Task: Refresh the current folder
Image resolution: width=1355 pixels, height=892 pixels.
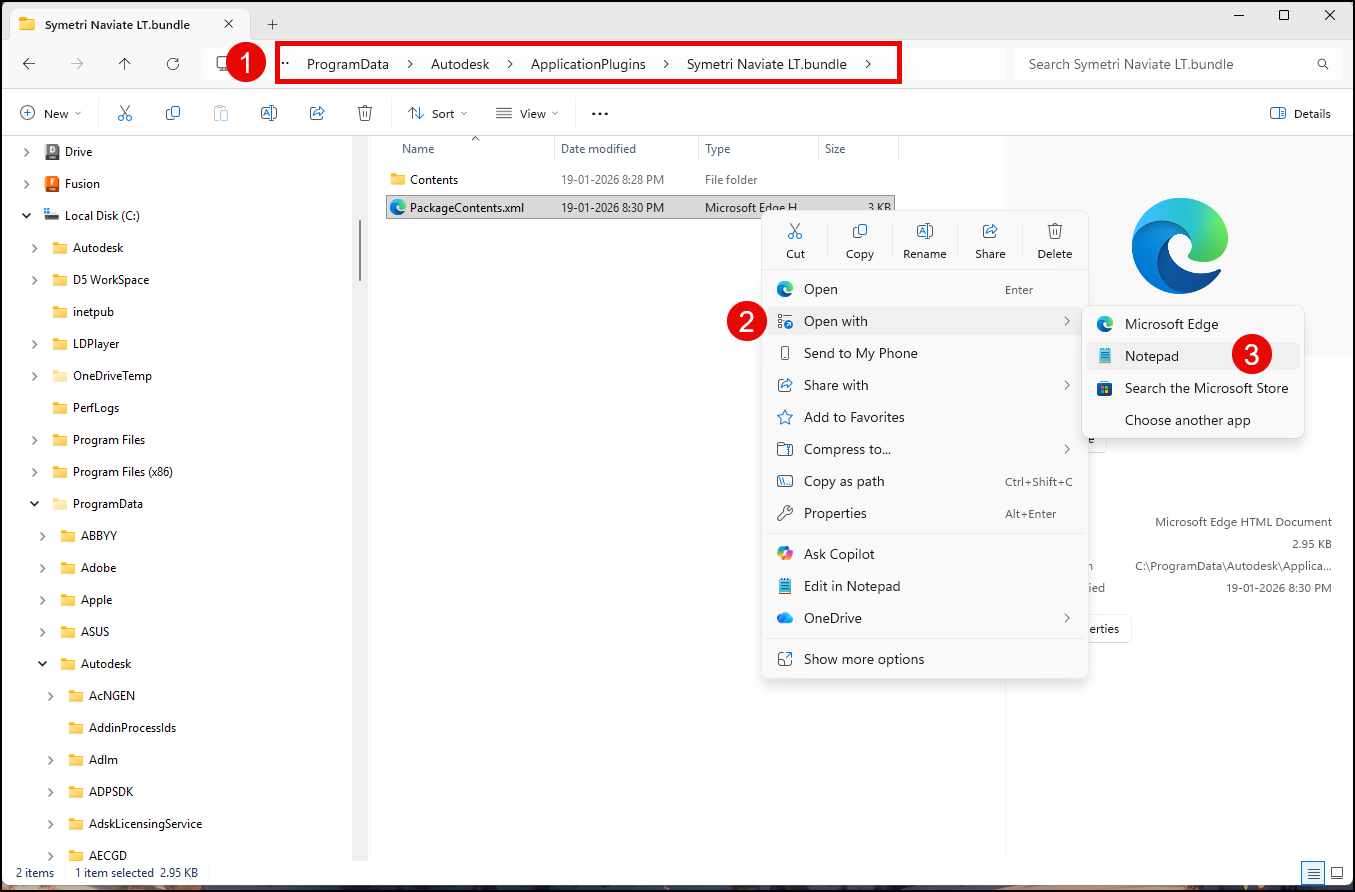Action: (173, 64)
